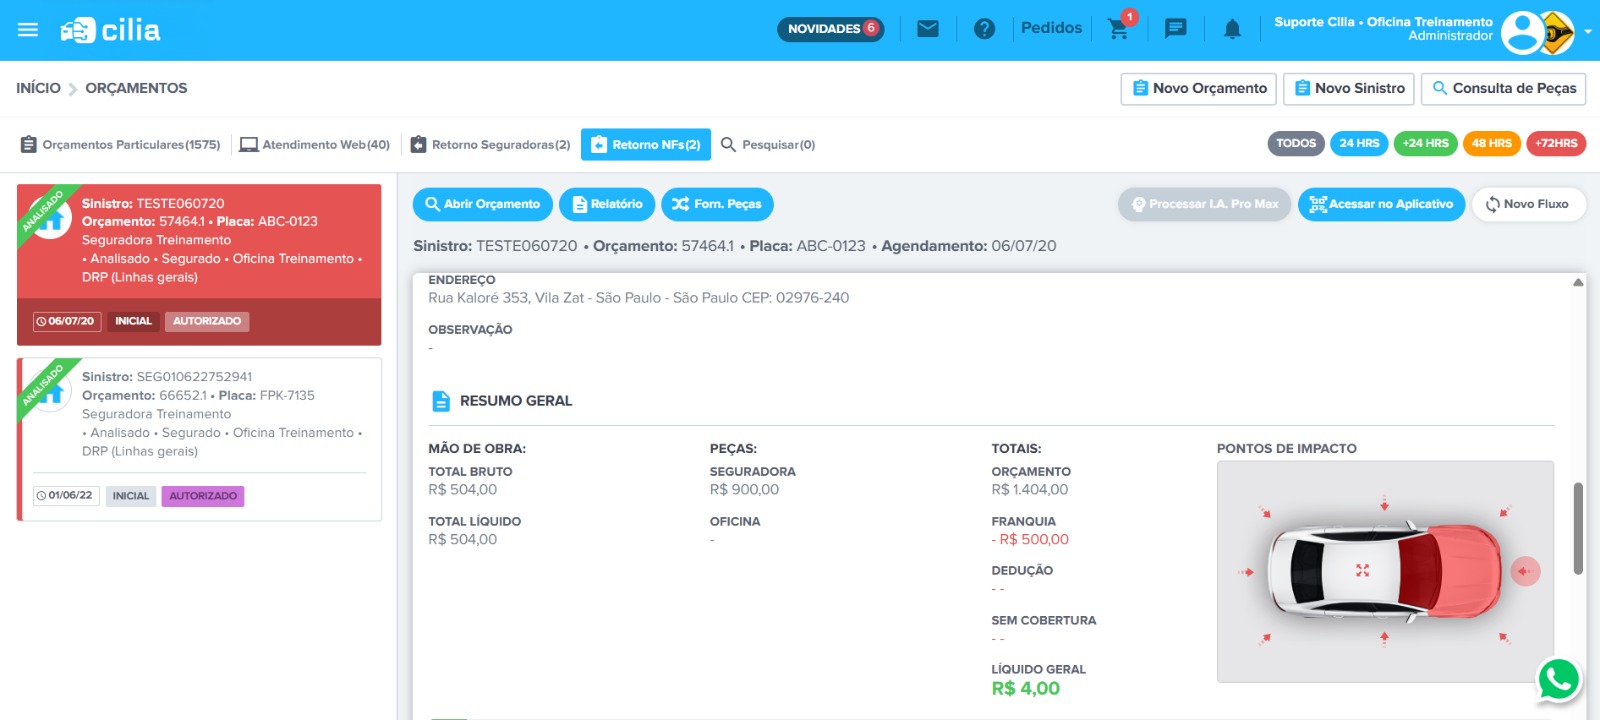Switch to Orçamentos Particulares tab
Image resolution: width=1600 pixels, height=720 pixels.
(x=121, y=145)
